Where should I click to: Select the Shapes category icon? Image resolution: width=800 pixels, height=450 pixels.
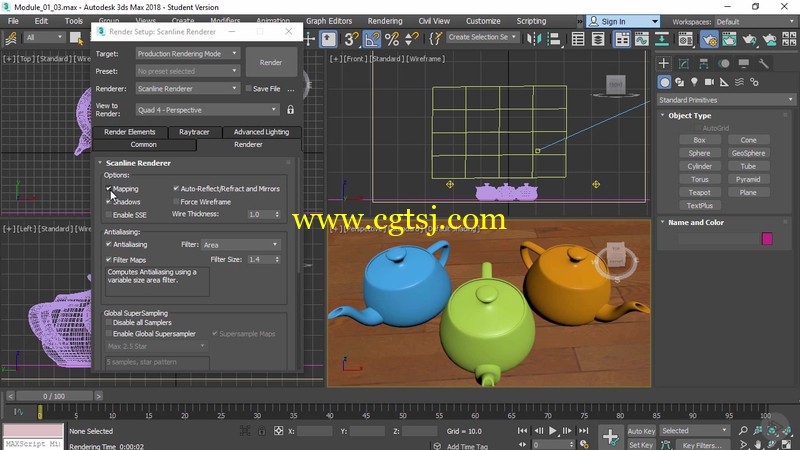[x=679, y=82]
